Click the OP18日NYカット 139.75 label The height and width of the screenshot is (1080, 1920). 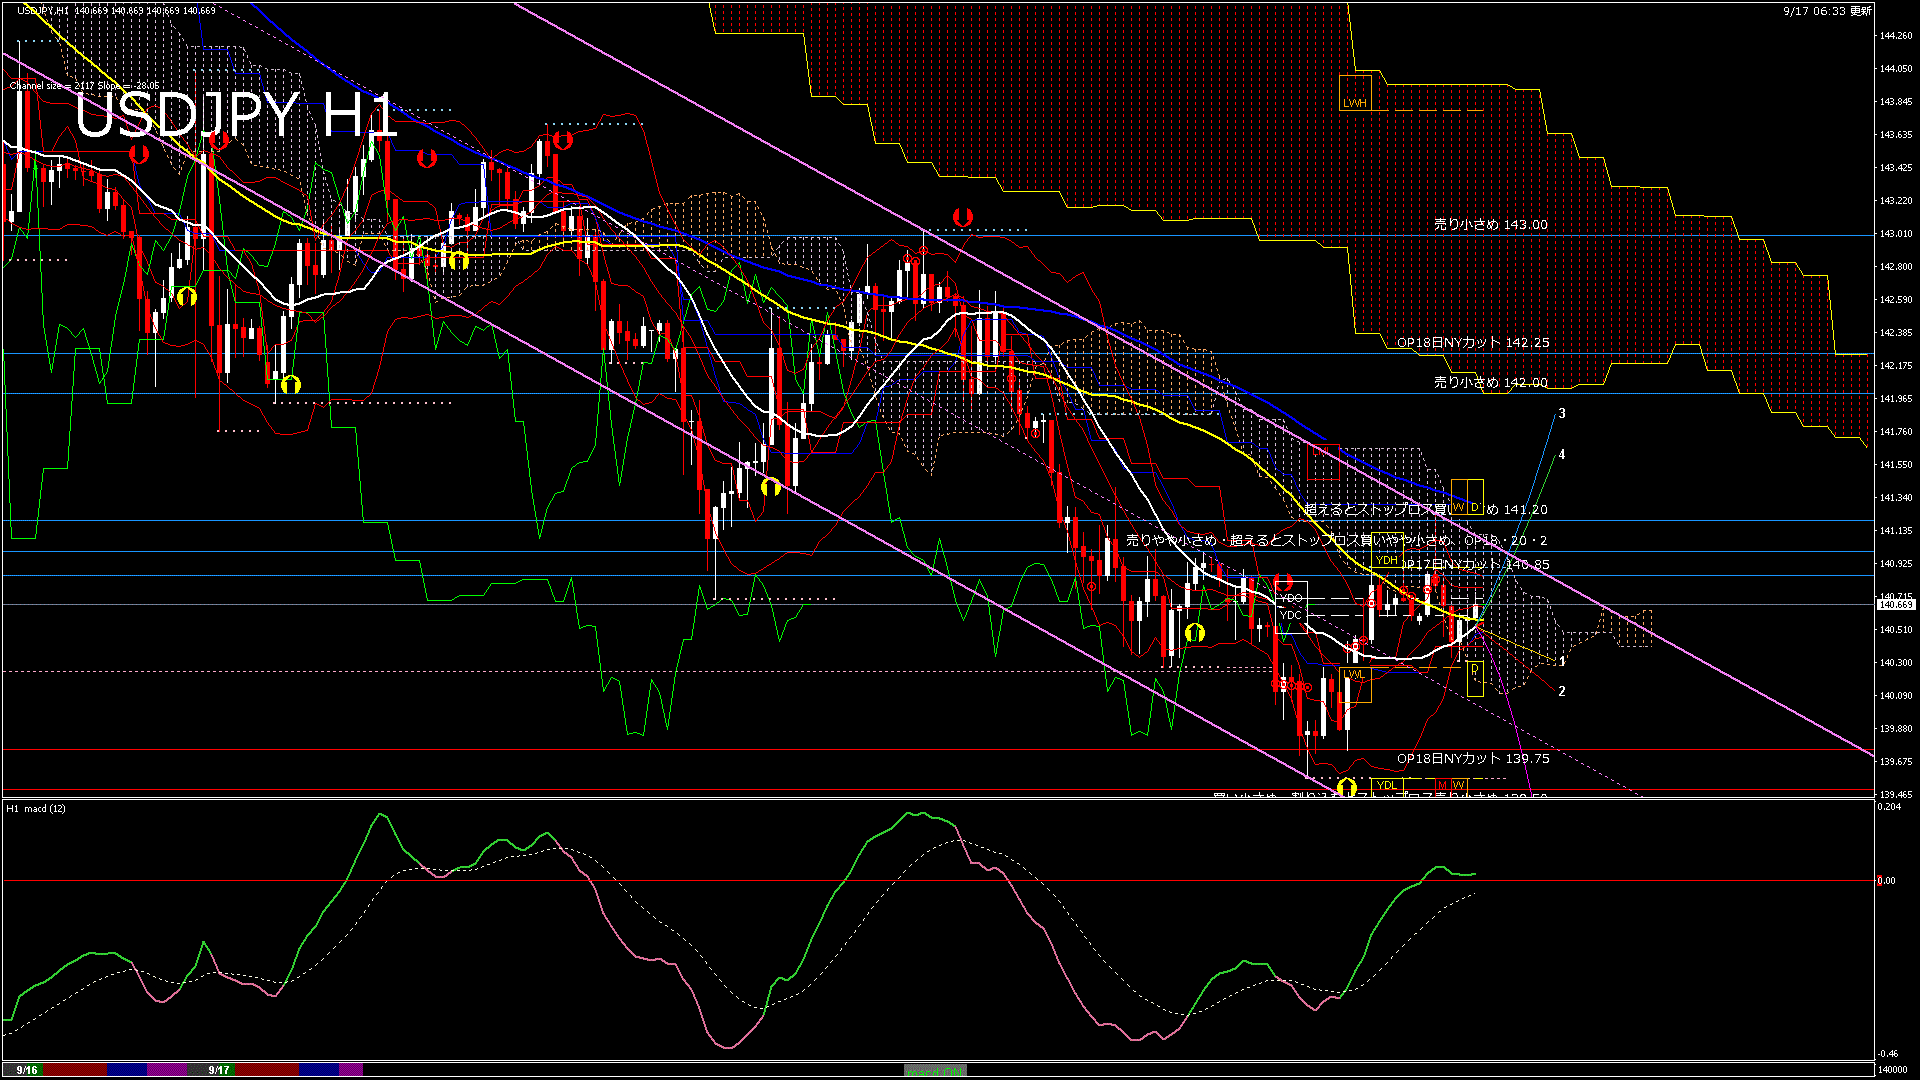(1473, 759)
